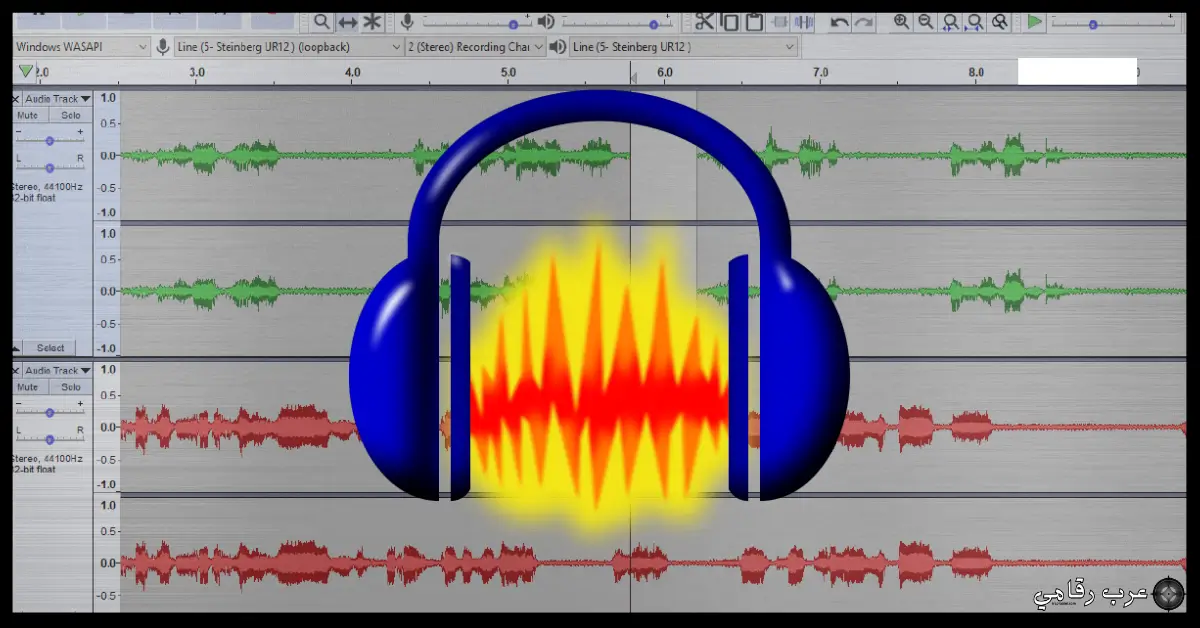1200x628 pixels.
Task: Click the recording meter microphone icon
Action: point(407,21)
